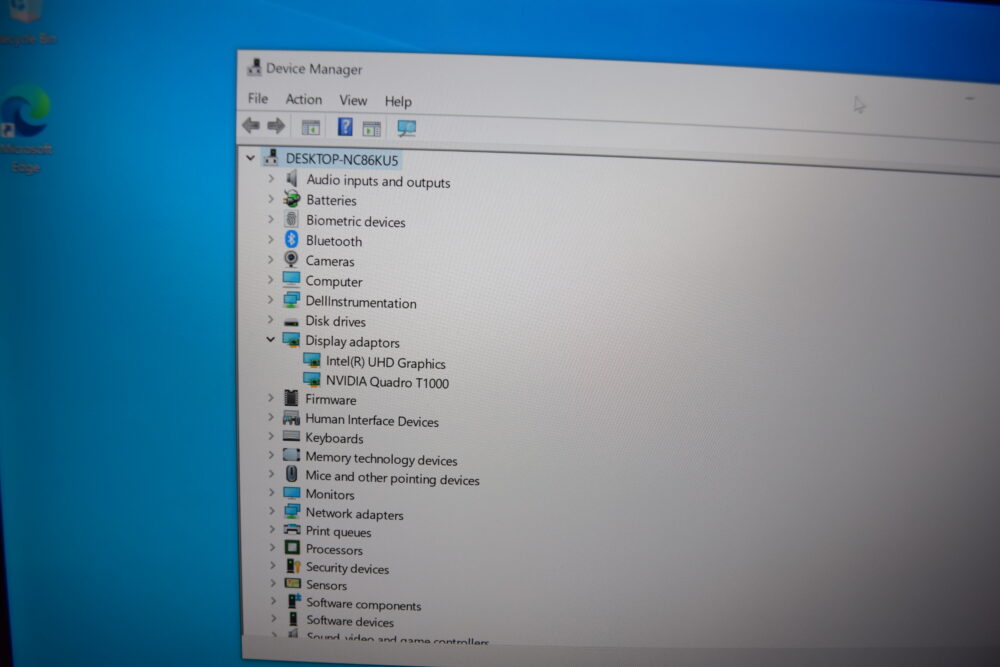The width and height of the screenshot is (1000, 667).
Task: Click the Sensors category icon
Action: click(293, 583)
